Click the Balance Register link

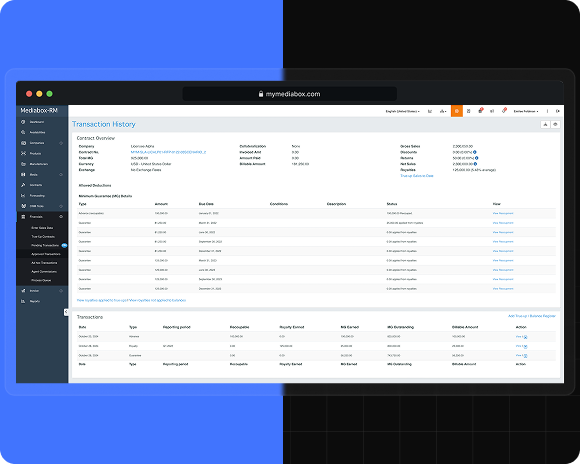click(543, 316)
